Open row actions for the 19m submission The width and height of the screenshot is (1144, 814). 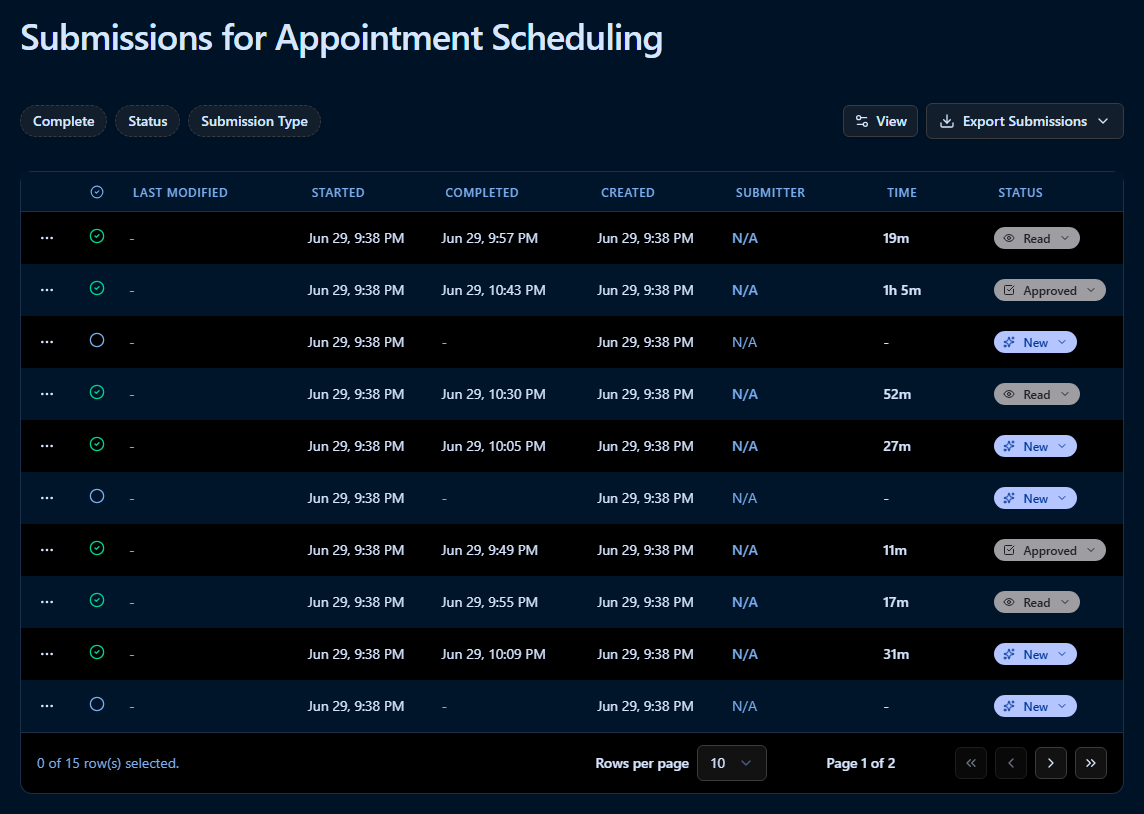pos(47,238)
